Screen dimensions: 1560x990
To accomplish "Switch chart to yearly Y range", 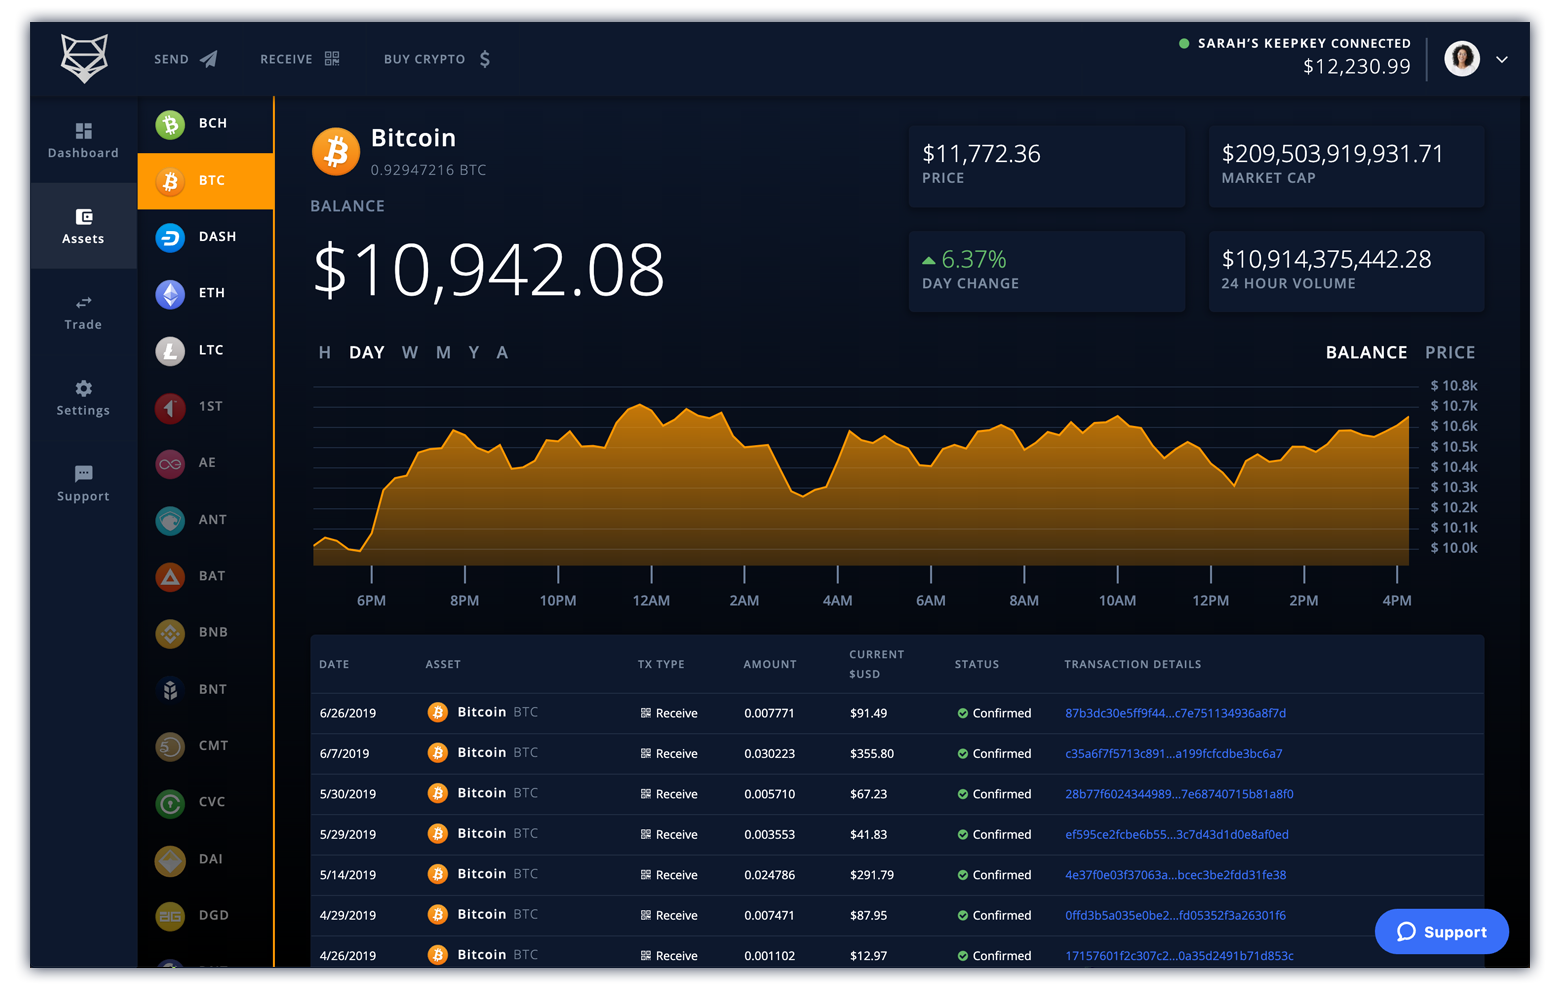I will click(x=474, y=353).
